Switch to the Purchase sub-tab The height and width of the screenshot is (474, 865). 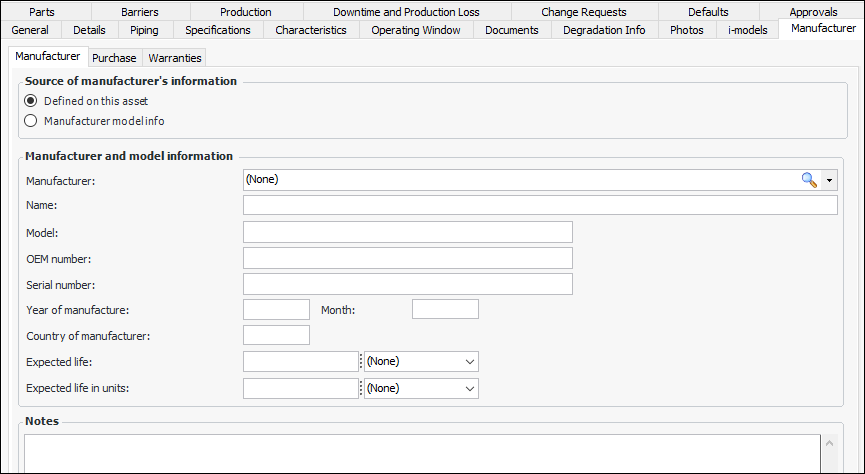[x=114, y=58]
